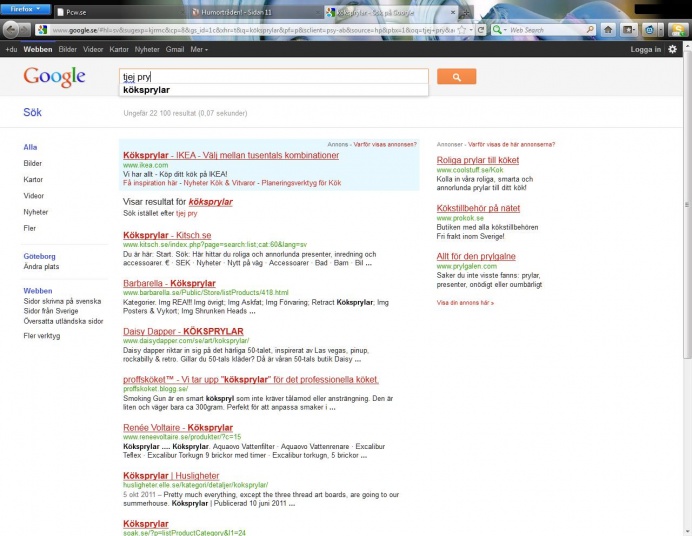
Task: Open the bookmarks toolbar button
Action: pos(628,30)
